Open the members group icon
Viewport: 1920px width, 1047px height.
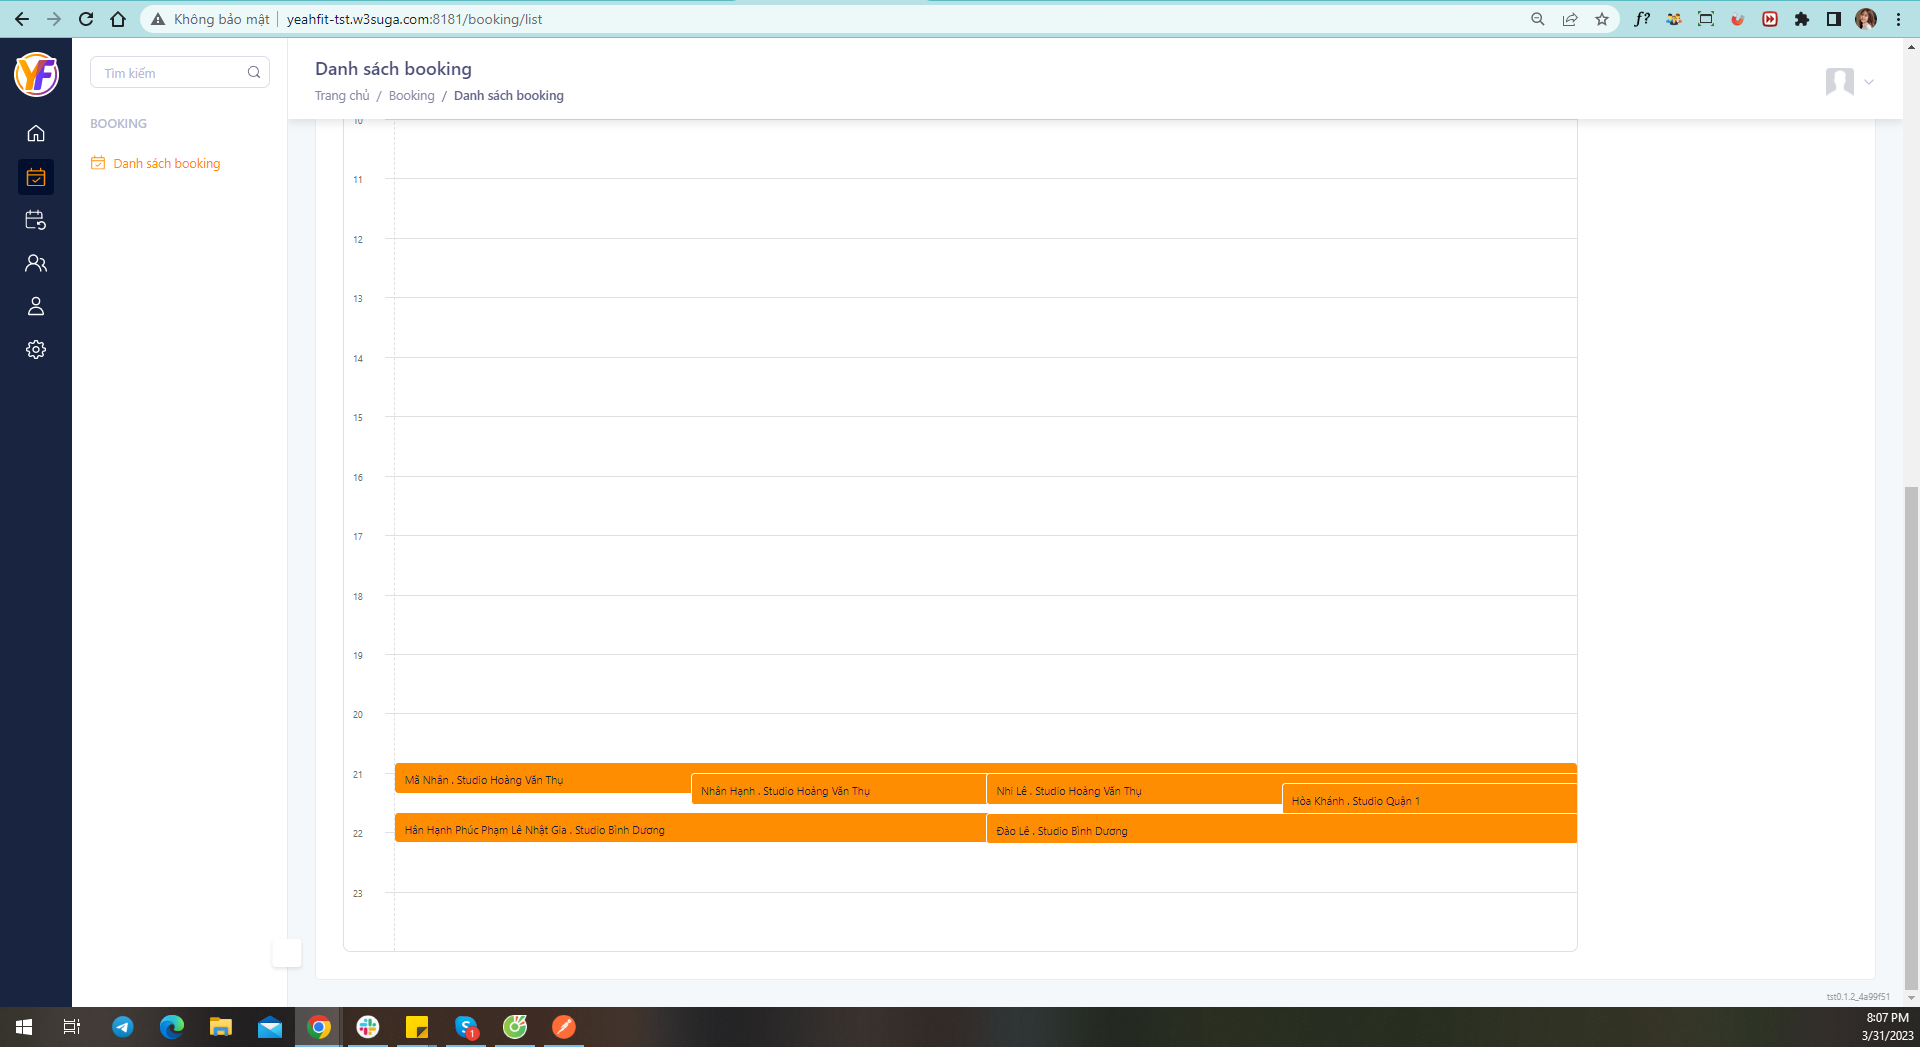(36, 263)
